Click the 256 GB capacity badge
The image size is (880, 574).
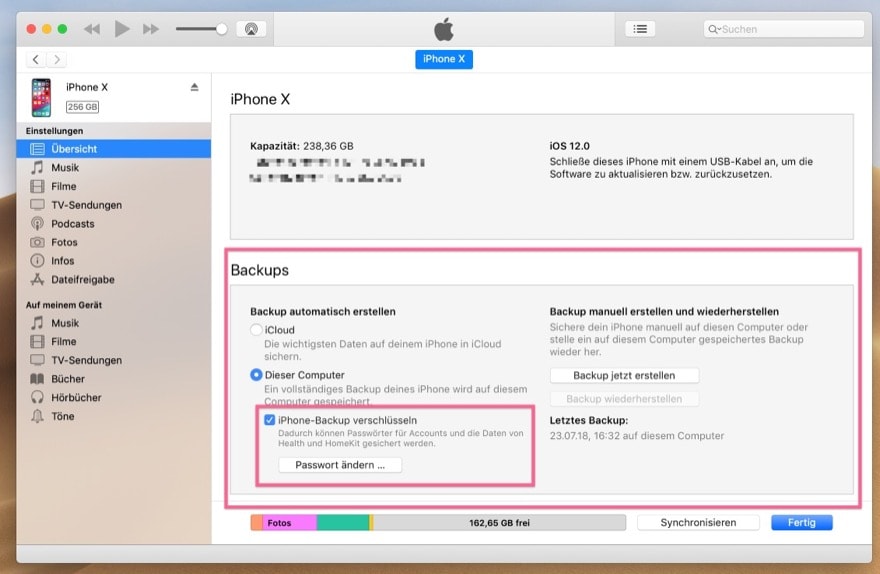tap(82, 107)
